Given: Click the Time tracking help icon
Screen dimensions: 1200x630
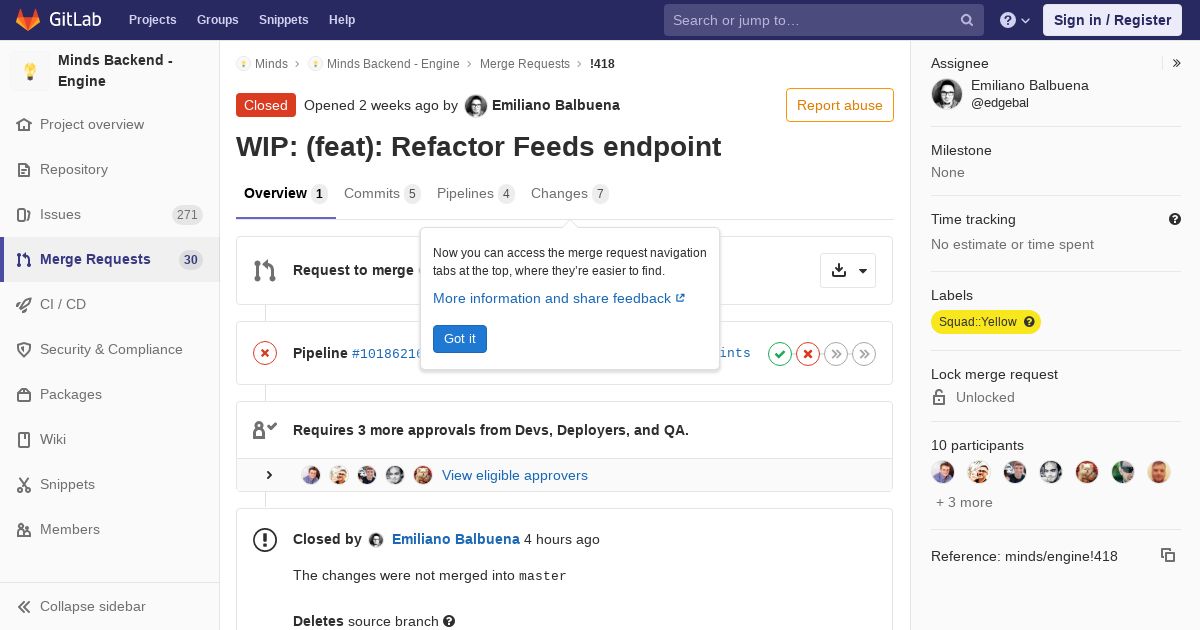Looking at the screenshot, I should click(1175, 219).
